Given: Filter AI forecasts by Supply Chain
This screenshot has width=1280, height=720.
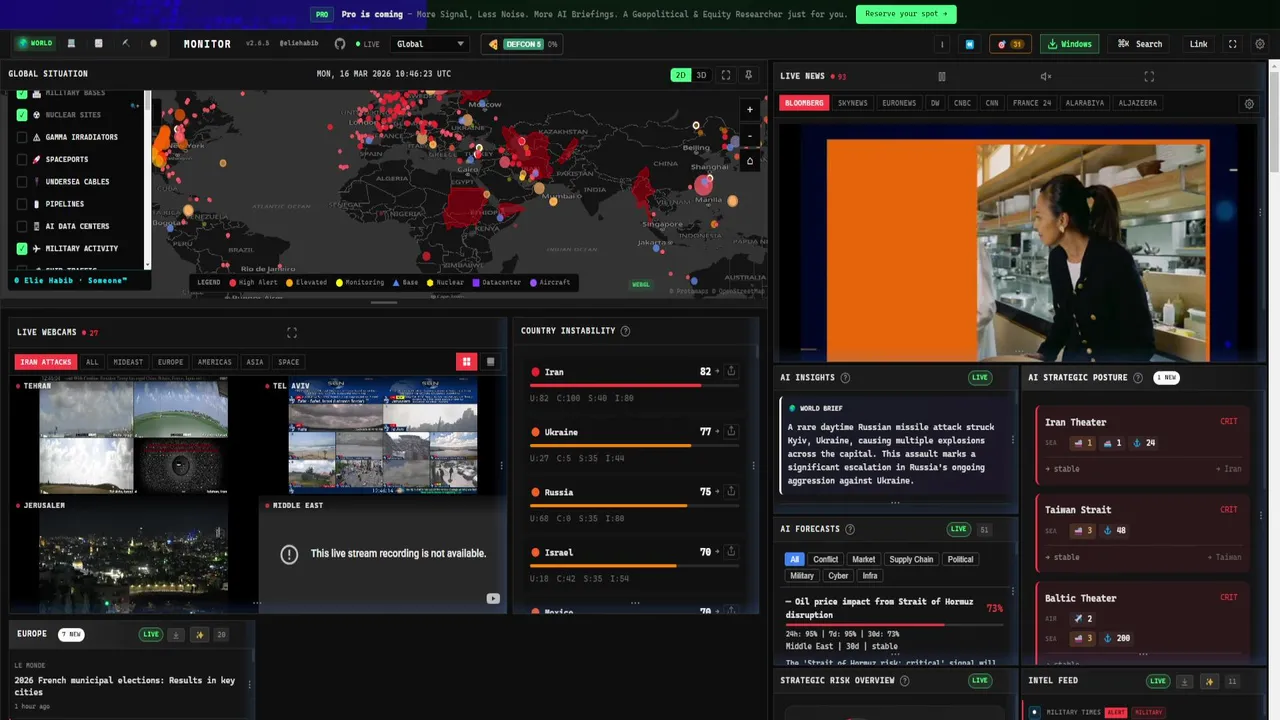Looking at the screenshot, I should click(911, 559).
